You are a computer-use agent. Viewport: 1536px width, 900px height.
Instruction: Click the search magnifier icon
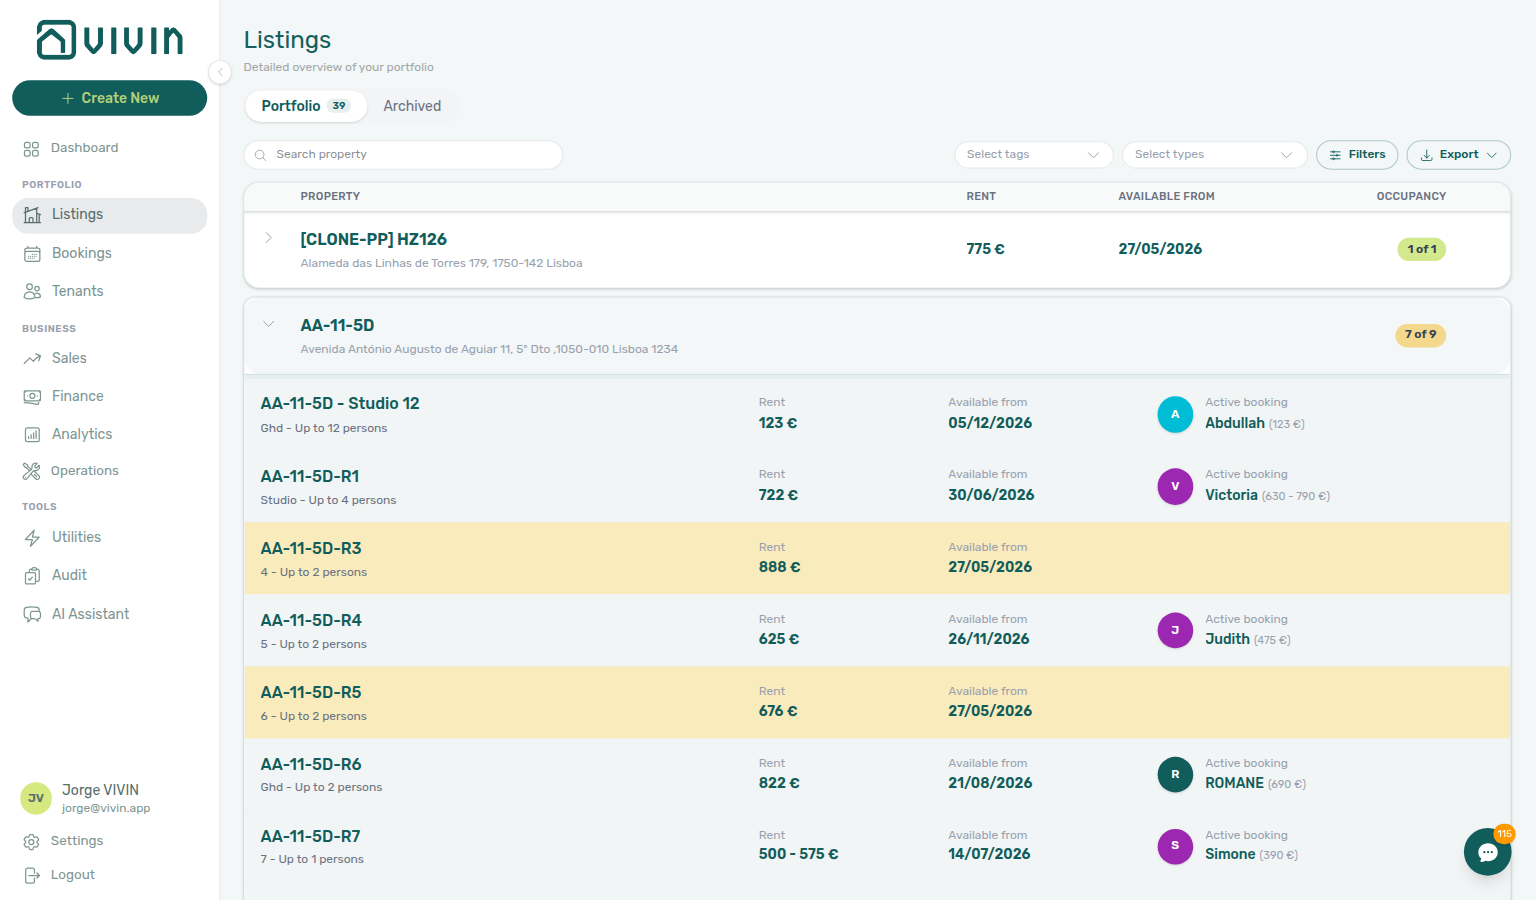pos(260,155)
